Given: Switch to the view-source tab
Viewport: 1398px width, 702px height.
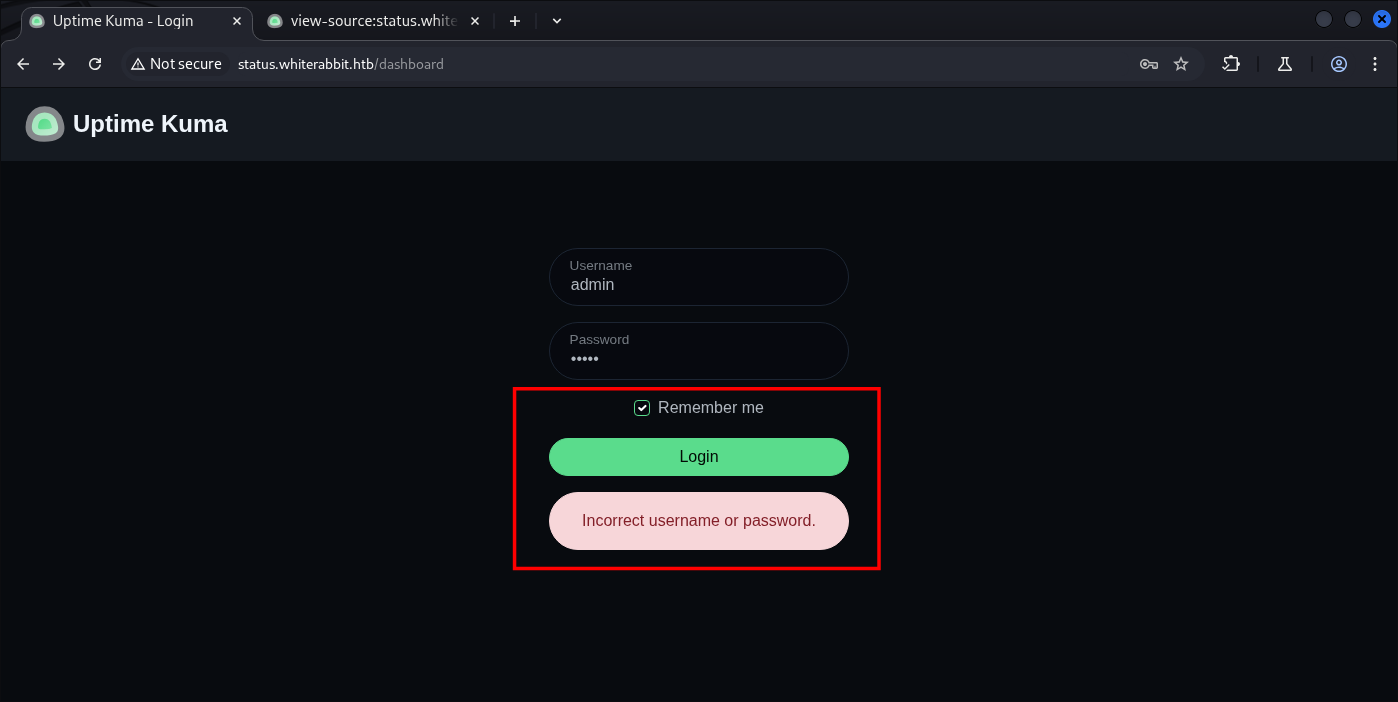Looking at the screenshot, I should click(372, 21).
